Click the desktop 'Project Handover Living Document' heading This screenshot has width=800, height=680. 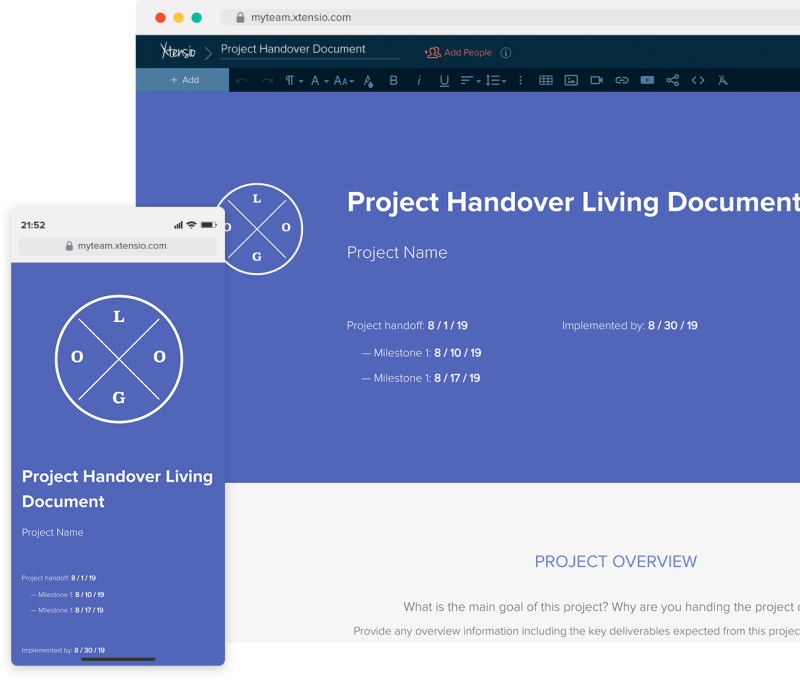coord(573,203)
